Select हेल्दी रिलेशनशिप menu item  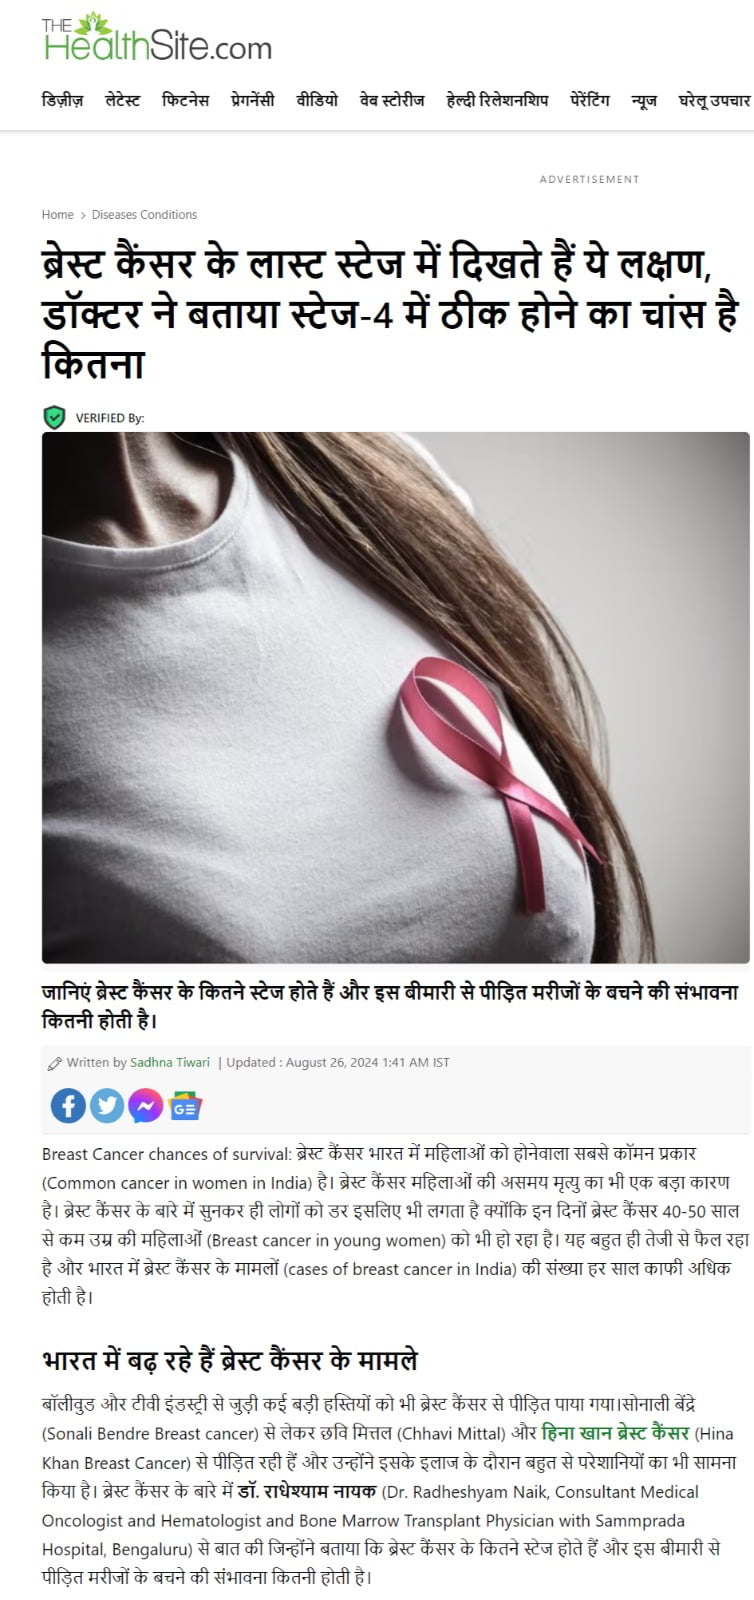pyautogui.click(x=497, y=100)
